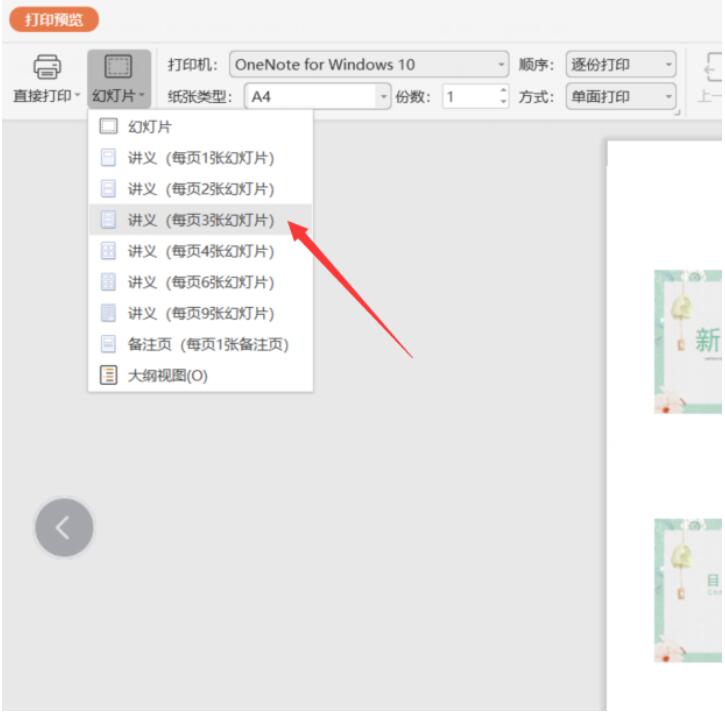The width and height of the screenshot is (725, 712).
Task: Increase the number of copies
Action: [x=504, y=91]
